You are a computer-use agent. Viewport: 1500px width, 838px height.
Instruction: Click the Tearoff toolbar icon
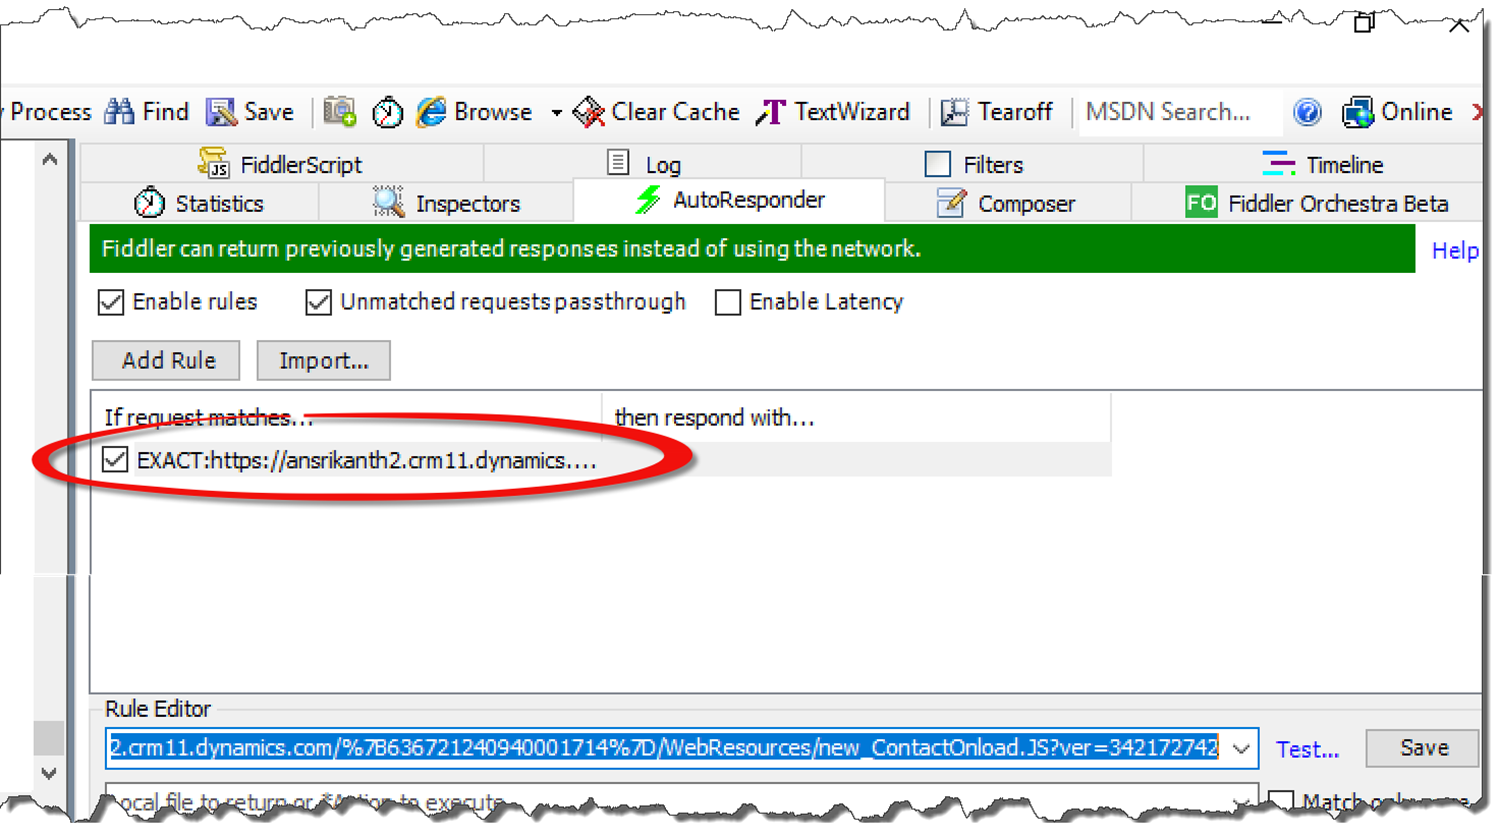click(x=955, y=112)
